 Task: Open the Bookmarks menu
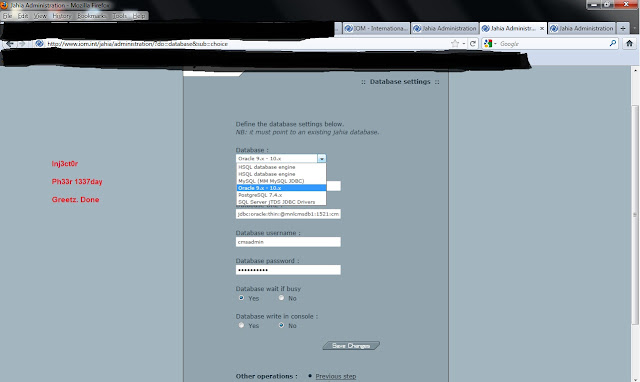pos(91,16)
